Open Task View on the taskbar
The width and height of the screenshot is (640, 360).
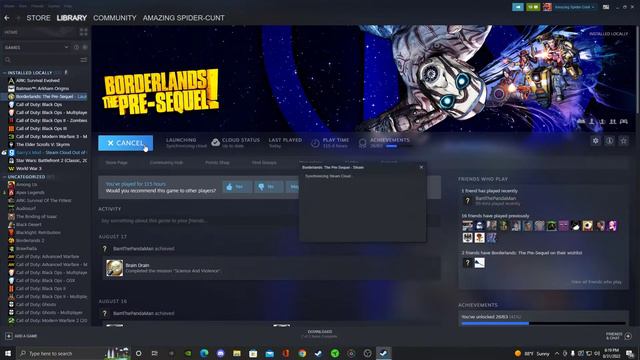[x=155, y=353]
